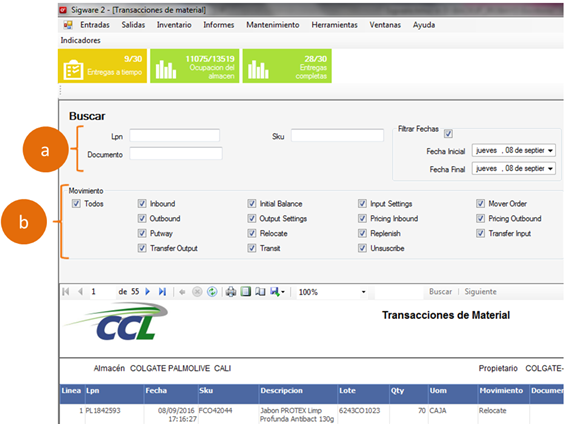This screenshot has height=424, width=565.
Task: Open the Inventario menu
Action: point(174,25)
